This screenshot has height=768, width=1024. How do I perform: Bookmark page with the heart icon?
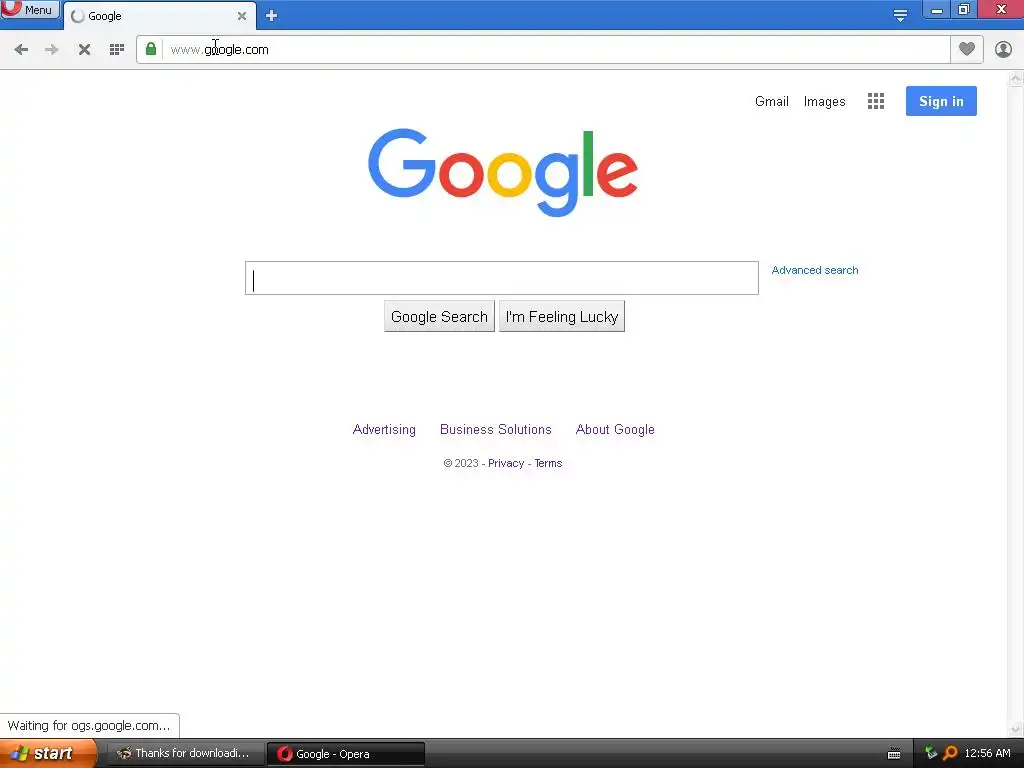point(967,49)
